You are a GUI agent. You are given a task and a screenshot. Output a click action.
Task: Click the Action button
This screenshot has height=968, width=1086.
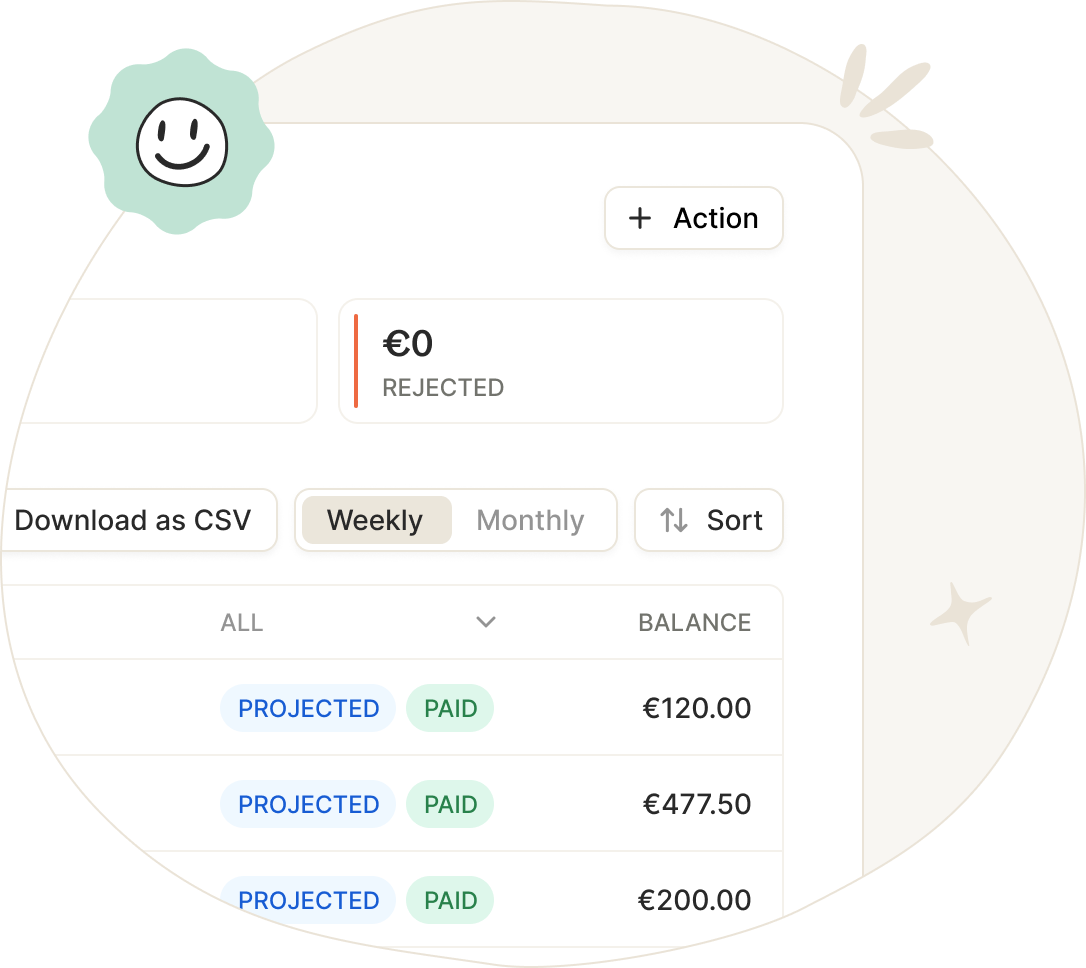pos(694,218)
